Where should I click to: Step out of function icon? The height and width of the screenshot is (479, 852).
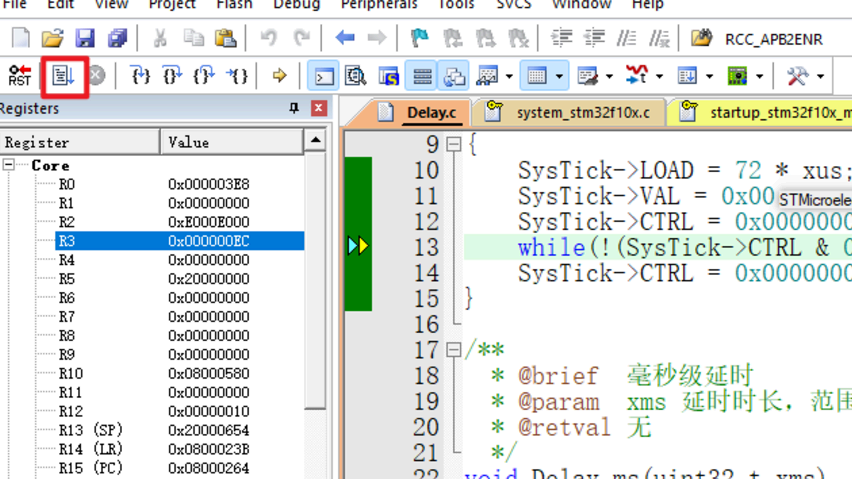pos(204,75)
